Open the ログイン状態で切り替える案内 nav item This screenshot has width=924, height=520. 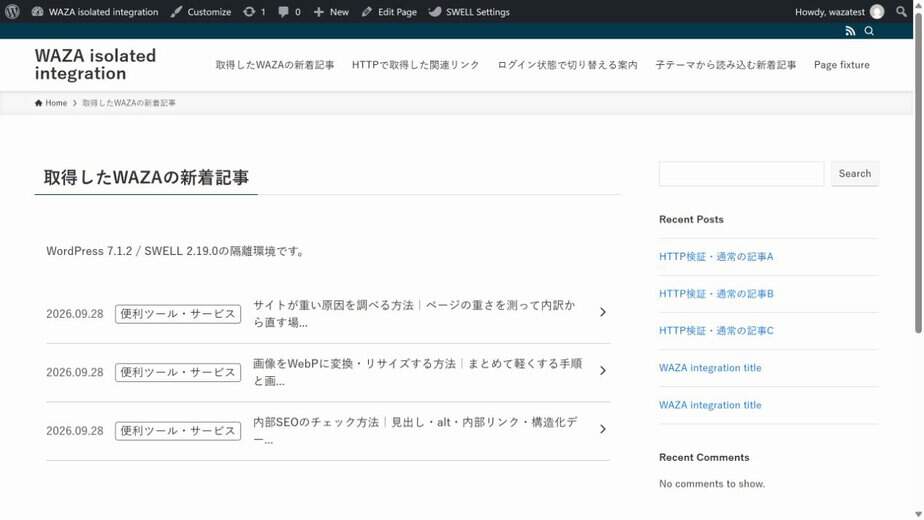click(x=567, y=65)
